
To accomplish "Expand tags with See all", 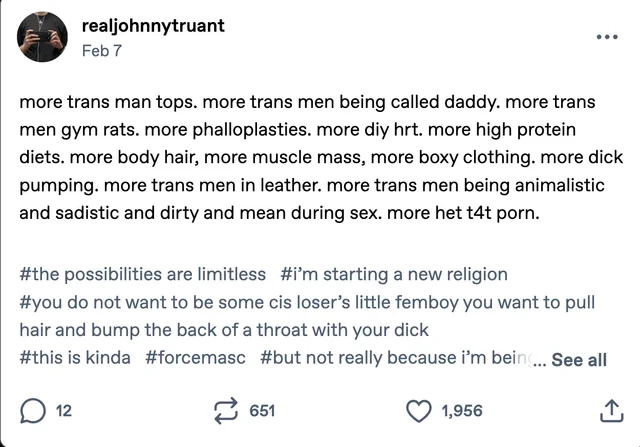I will [579, 360].
